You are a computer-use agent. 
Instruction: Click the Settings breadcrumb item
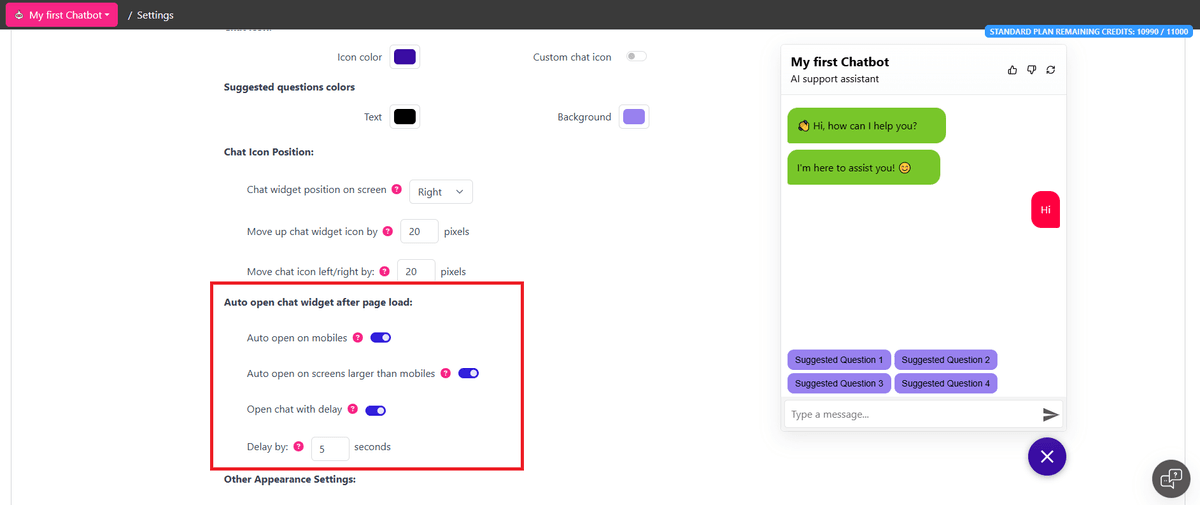(155, 15)
